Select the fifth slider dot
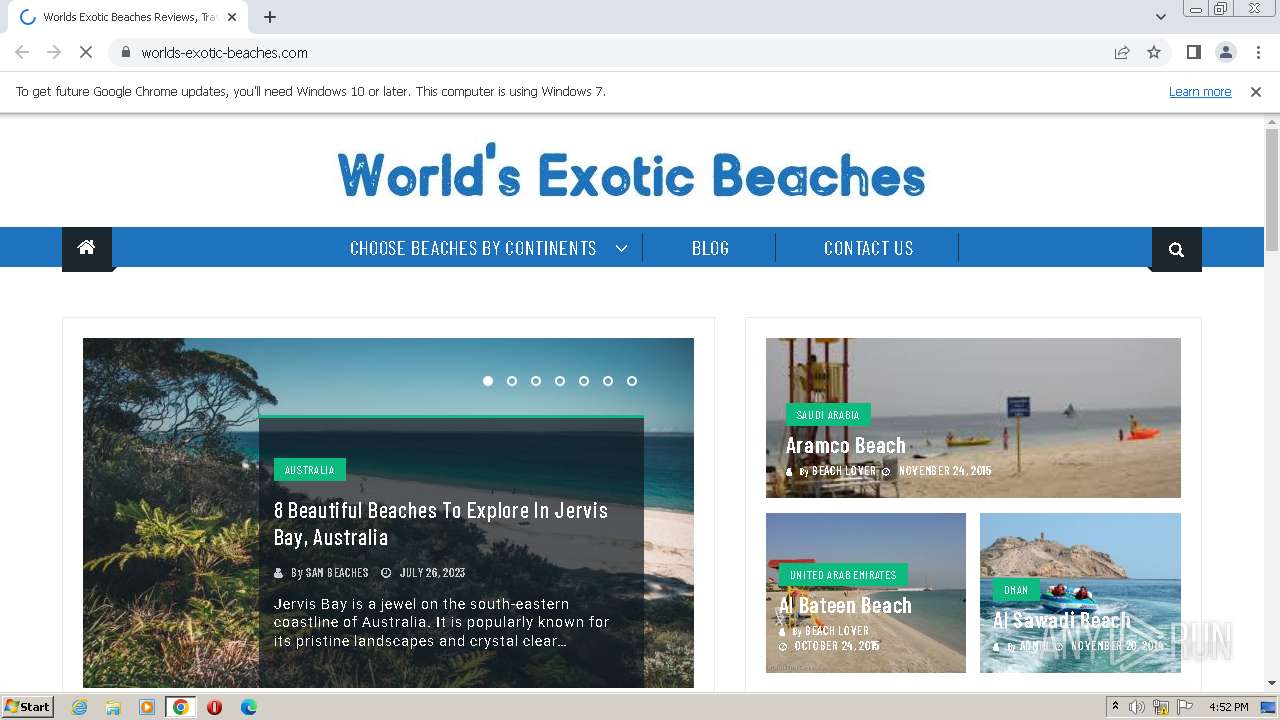 coord(584,381)
